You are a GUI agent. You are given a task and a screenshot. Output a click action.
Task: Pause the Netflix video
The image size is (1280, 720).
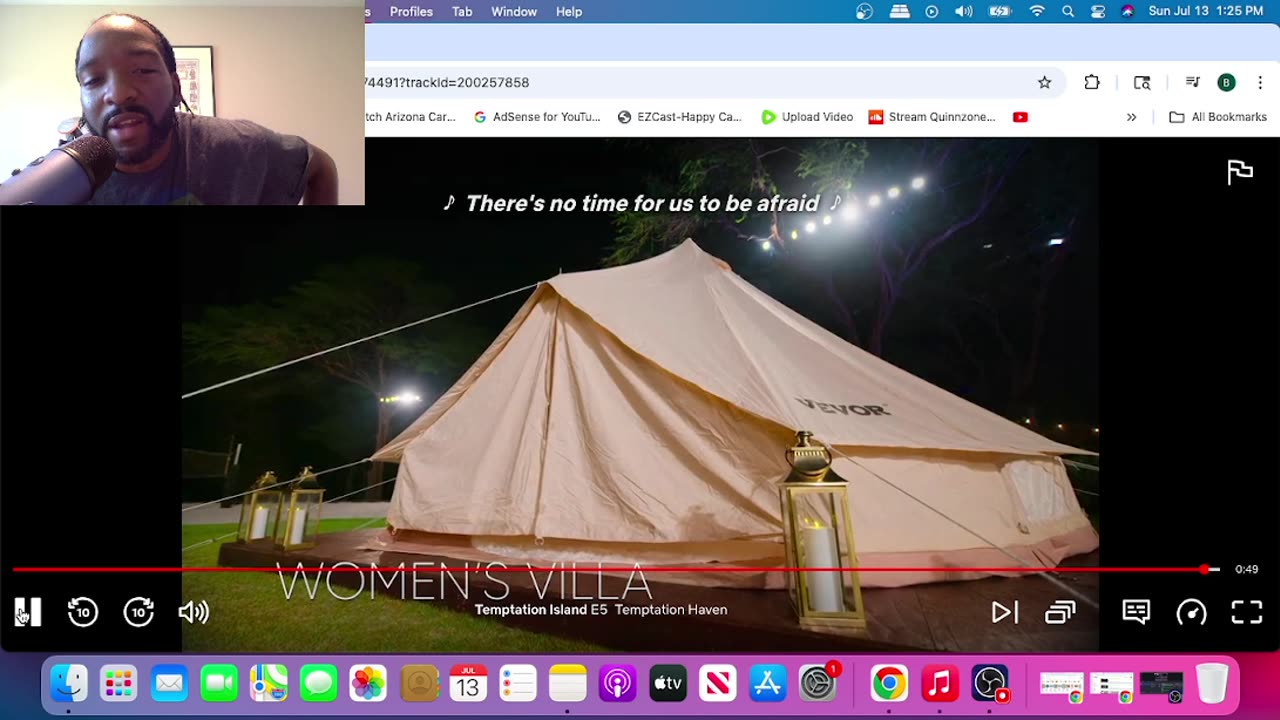pyautogui.click(x=28, y=612)
